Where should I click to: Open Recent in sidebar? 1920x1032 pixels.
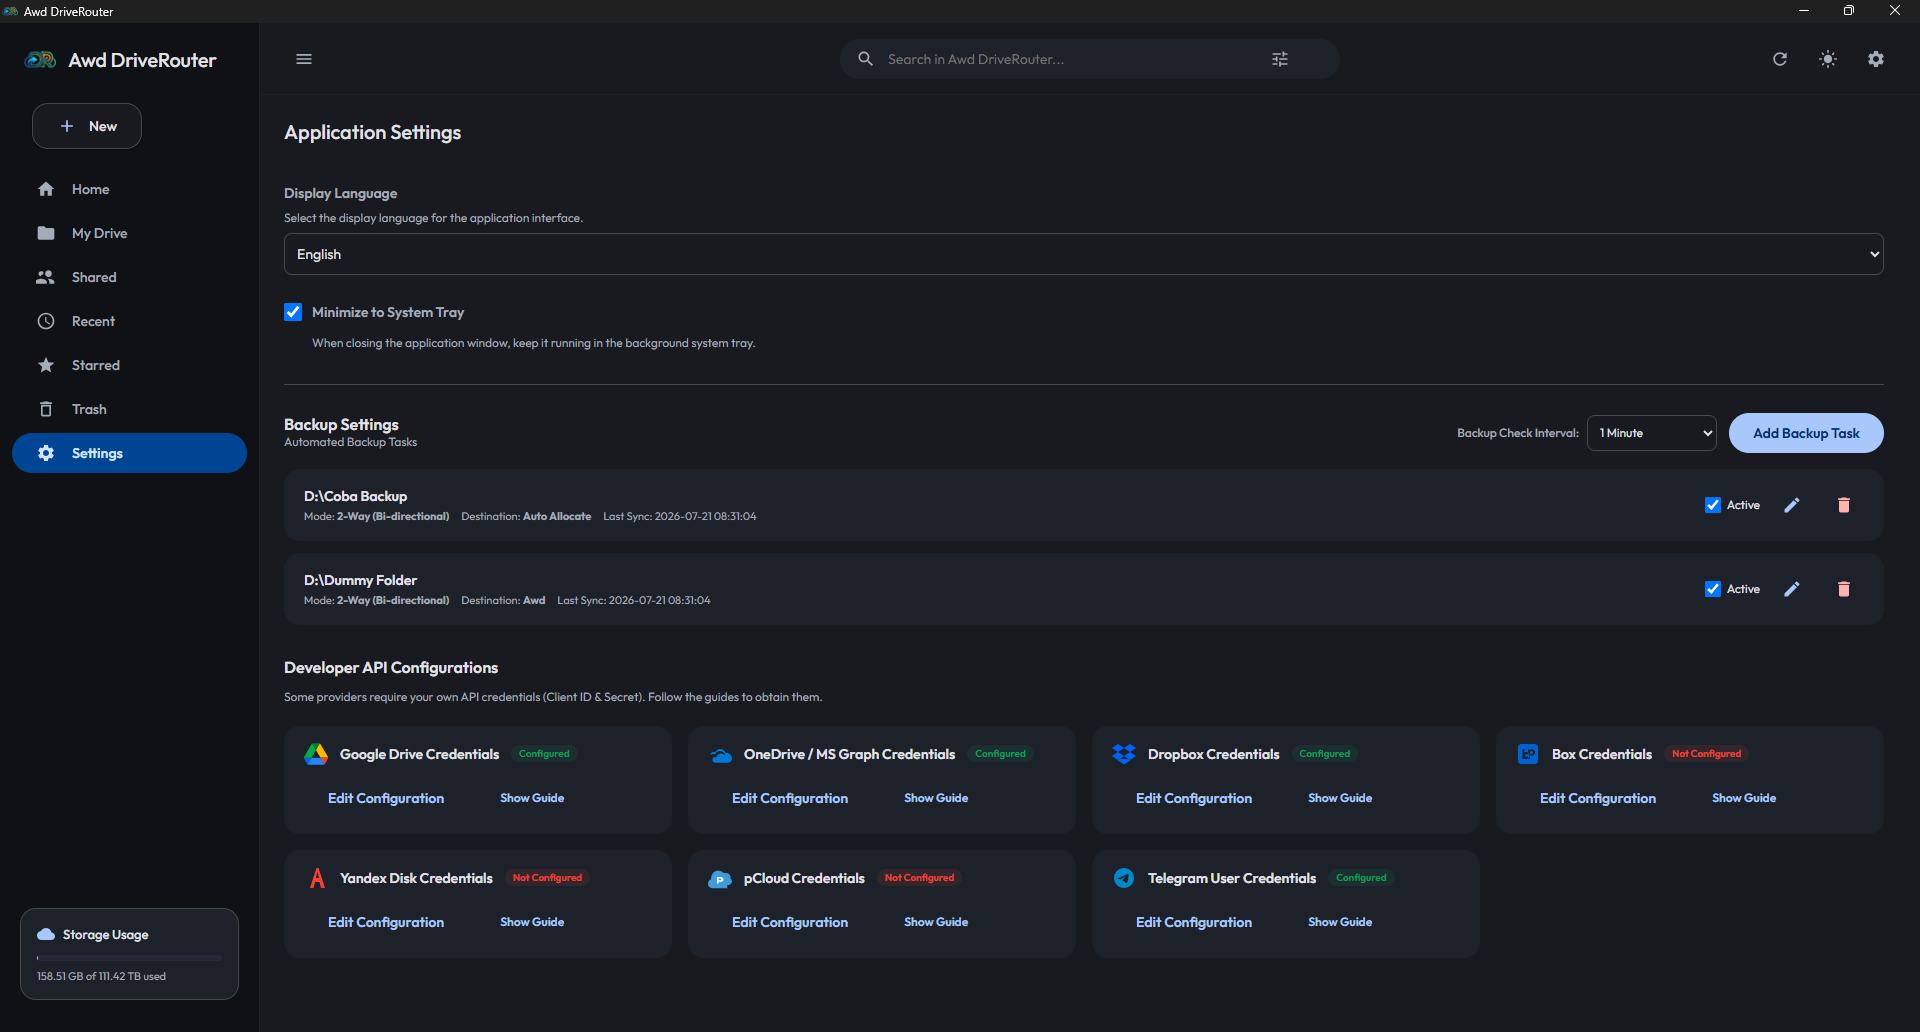click(x=130, y=321)
